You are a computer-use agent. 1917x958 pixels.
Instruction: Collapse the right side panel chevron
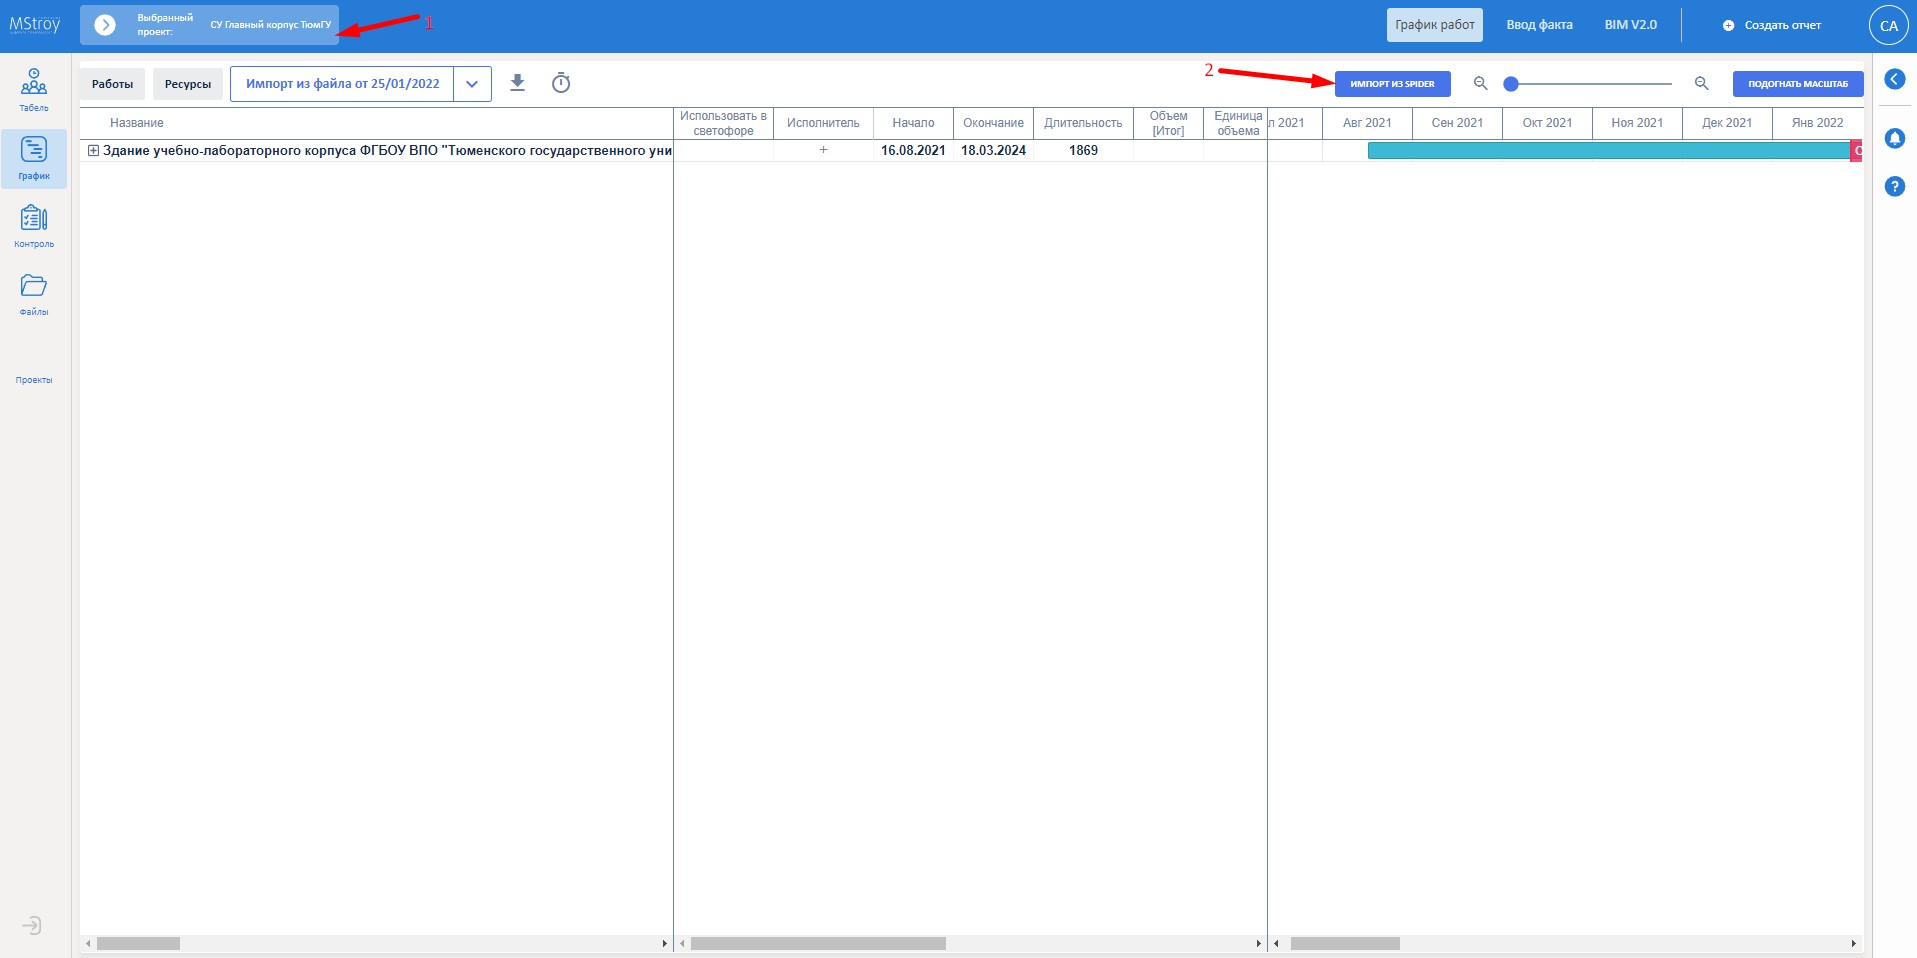tap(1894, 79)
